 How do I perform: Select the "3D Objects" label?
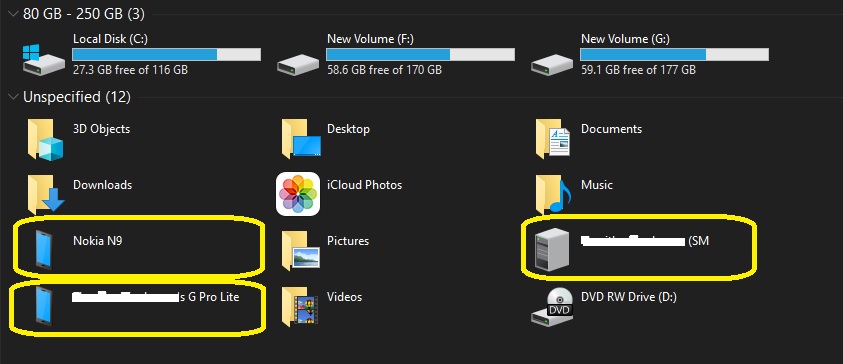click(x=102, y=129)
